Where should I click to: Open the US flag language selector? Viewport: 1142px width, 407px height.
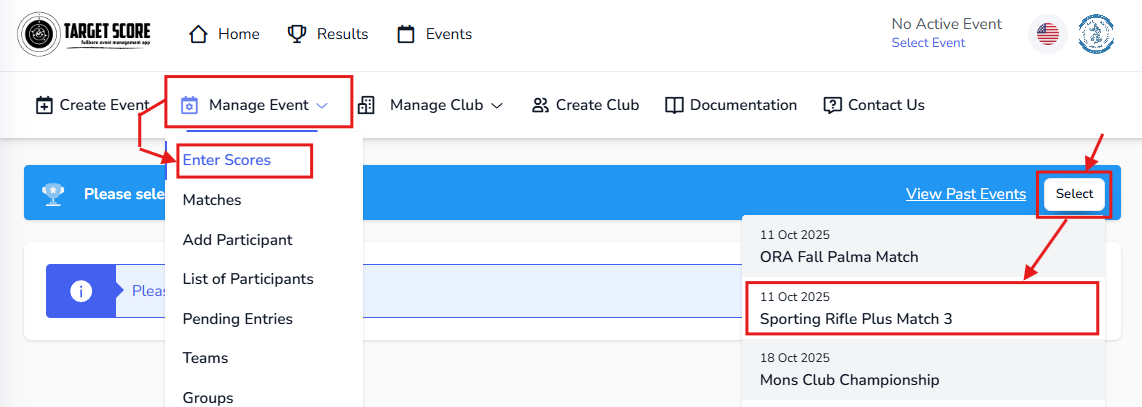pos(1047,34)
